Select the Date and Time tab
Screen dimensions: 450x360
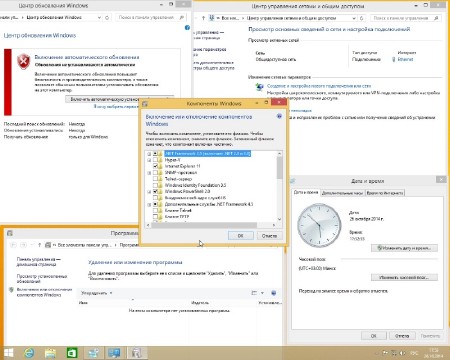[x=306, y=192]
